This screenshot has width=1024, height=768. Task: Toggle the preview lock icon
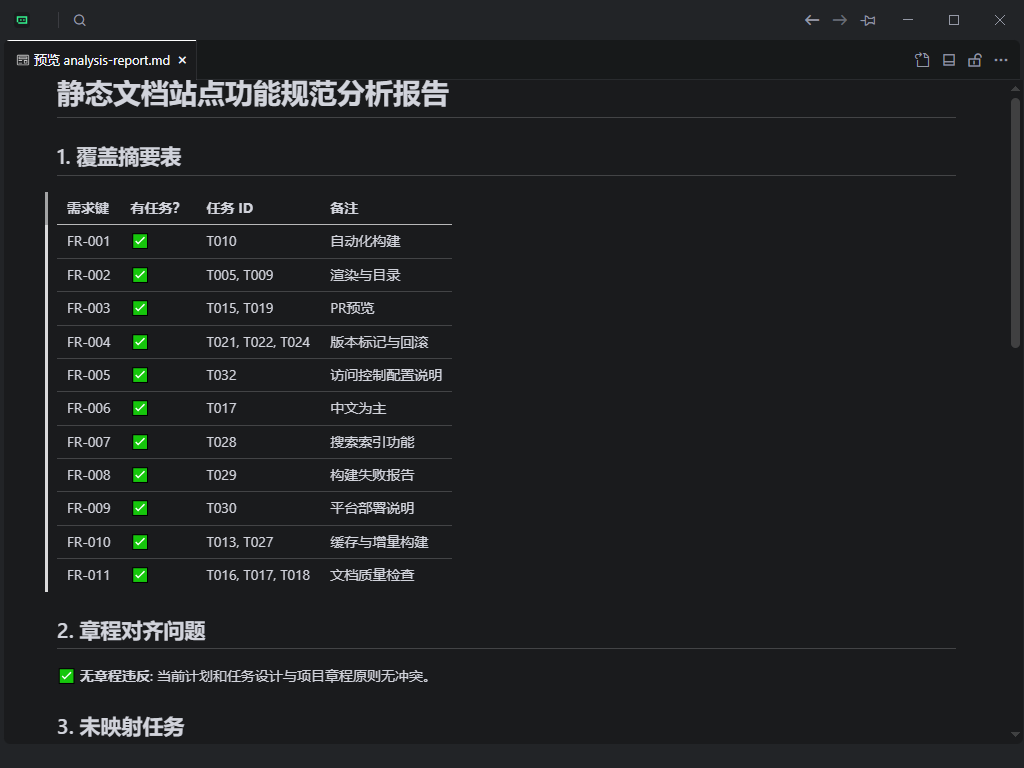pyautogui.click(x=975, y=60)
